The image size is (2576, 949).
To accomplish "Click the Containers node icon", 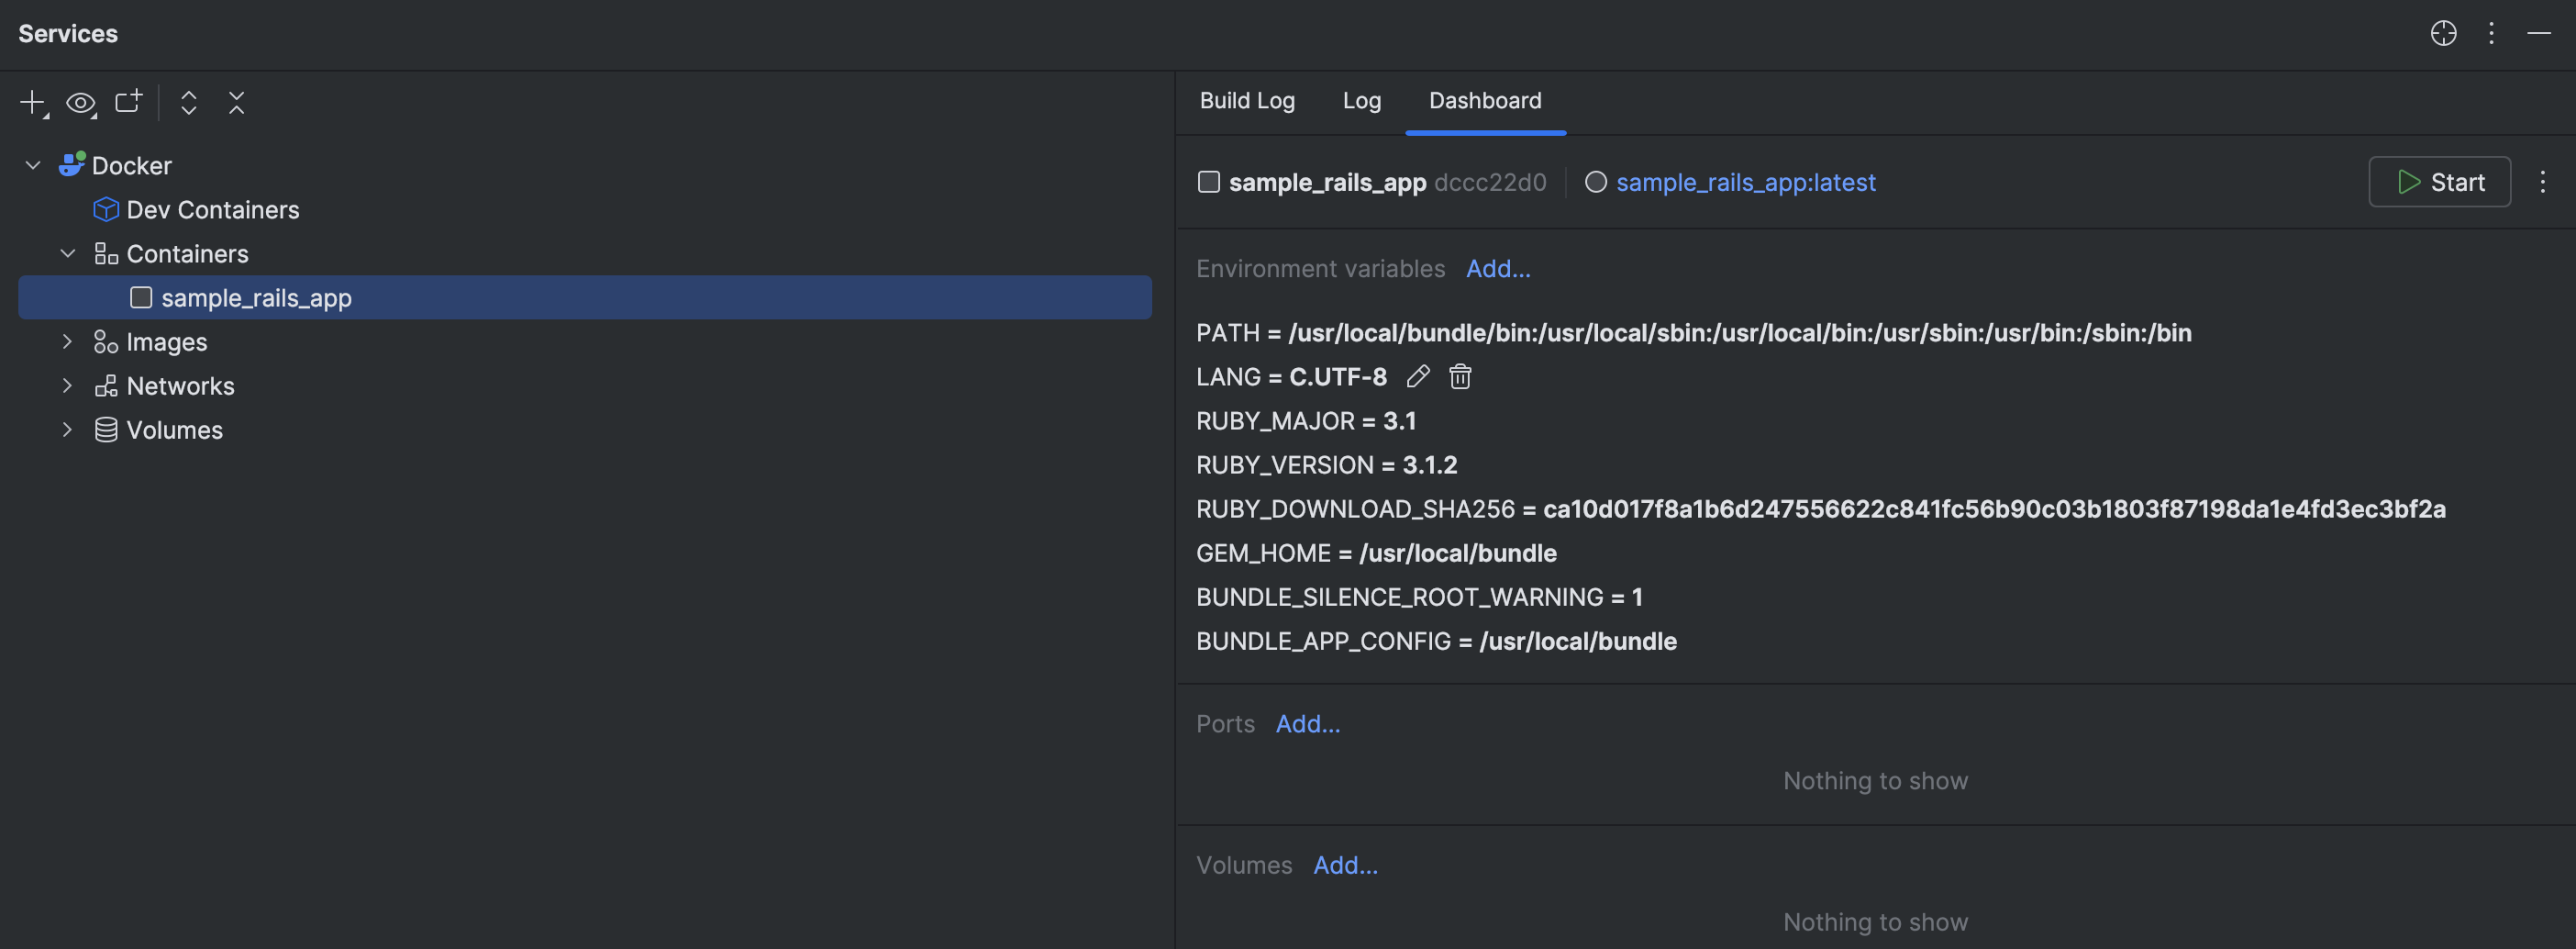I will 106,253.
